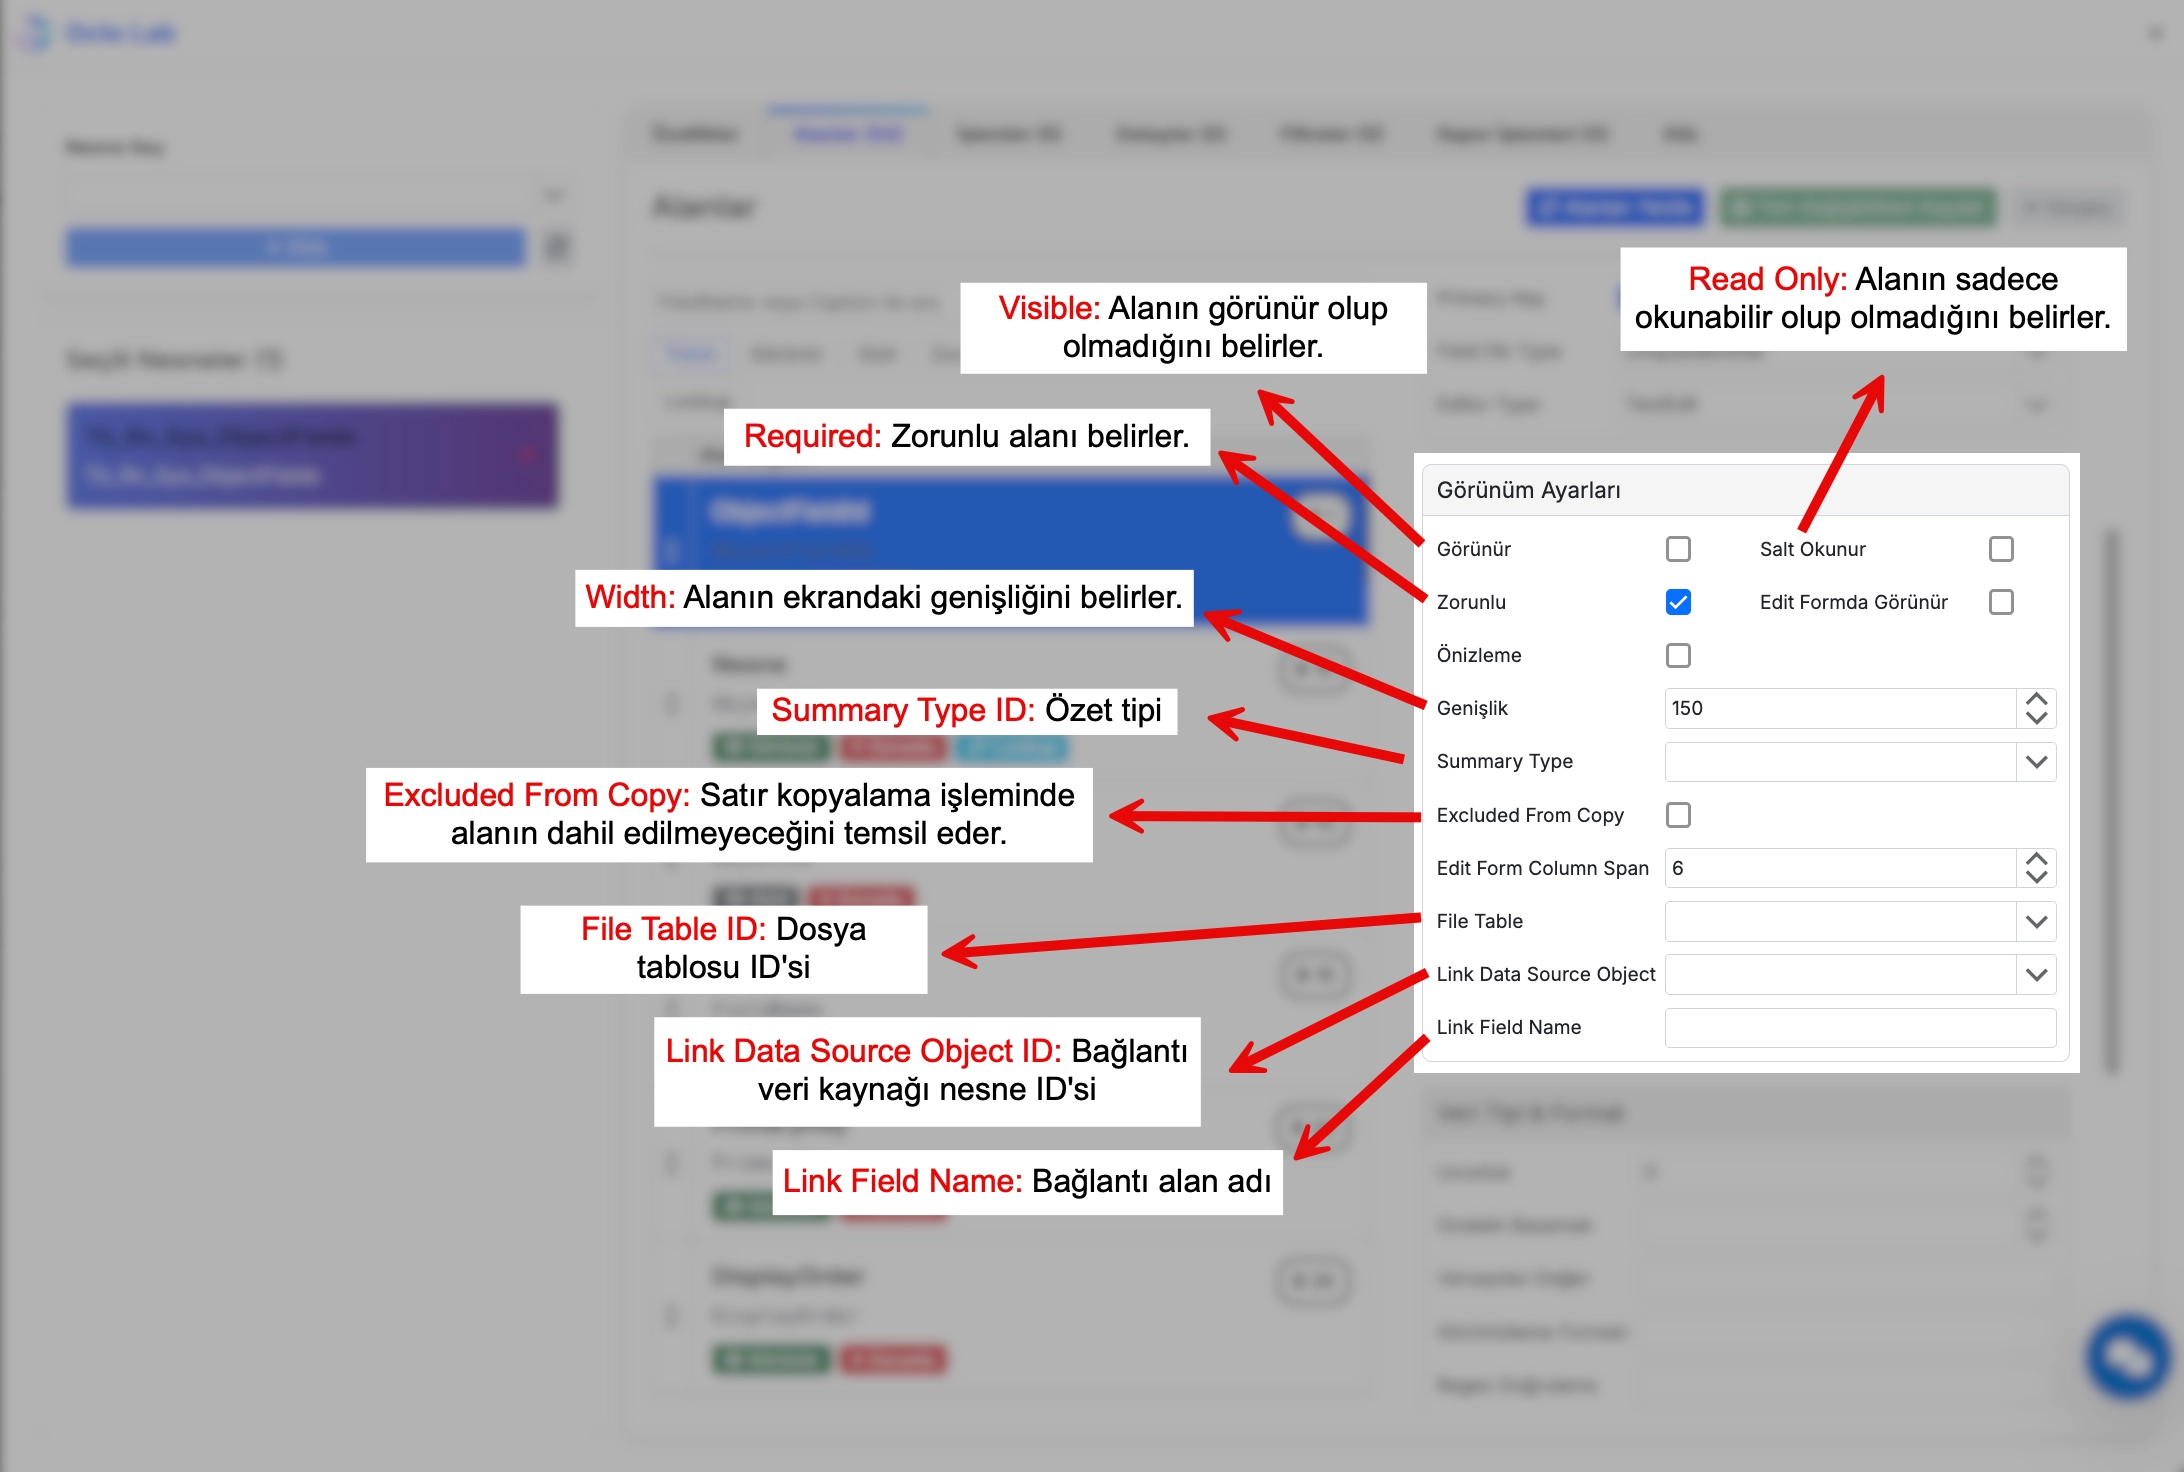Open the blue chat bubble icon
The height and width of the screenshot is (1472, 2184).
coord(2128,1357)
